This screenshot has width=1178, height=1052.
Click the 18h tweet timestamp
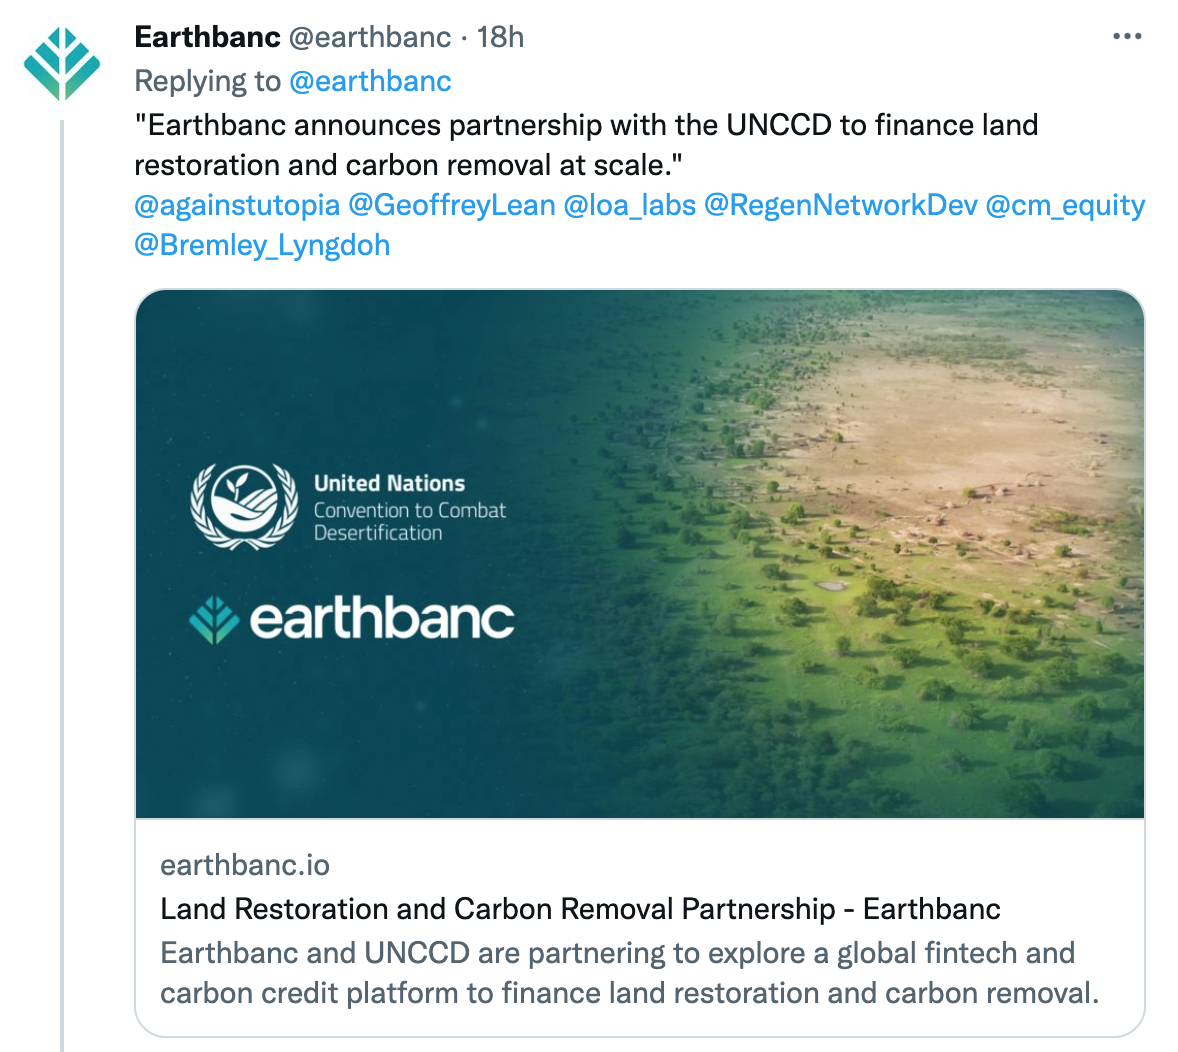coord(501,37)
